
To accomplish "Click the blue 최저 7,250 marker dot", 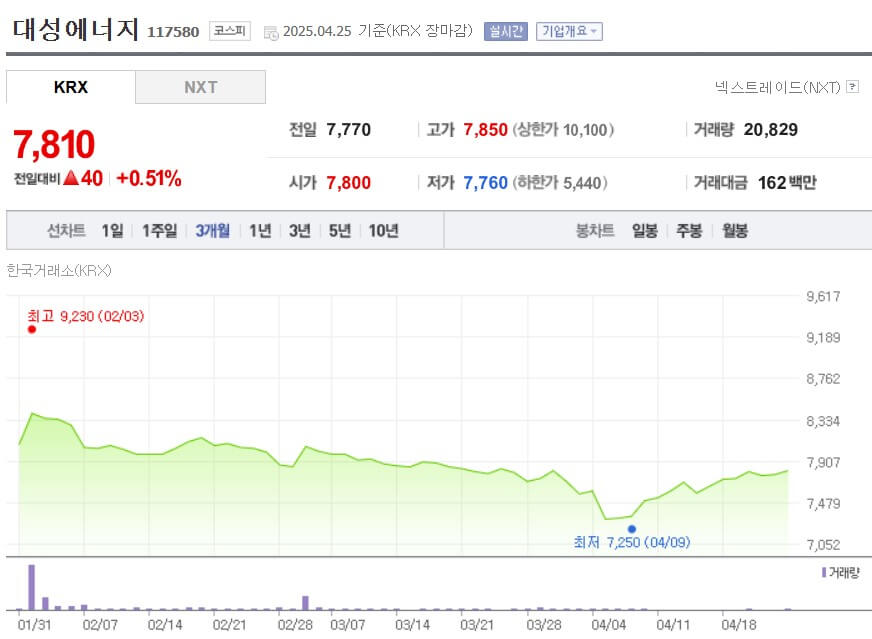I will click(632, 529).
